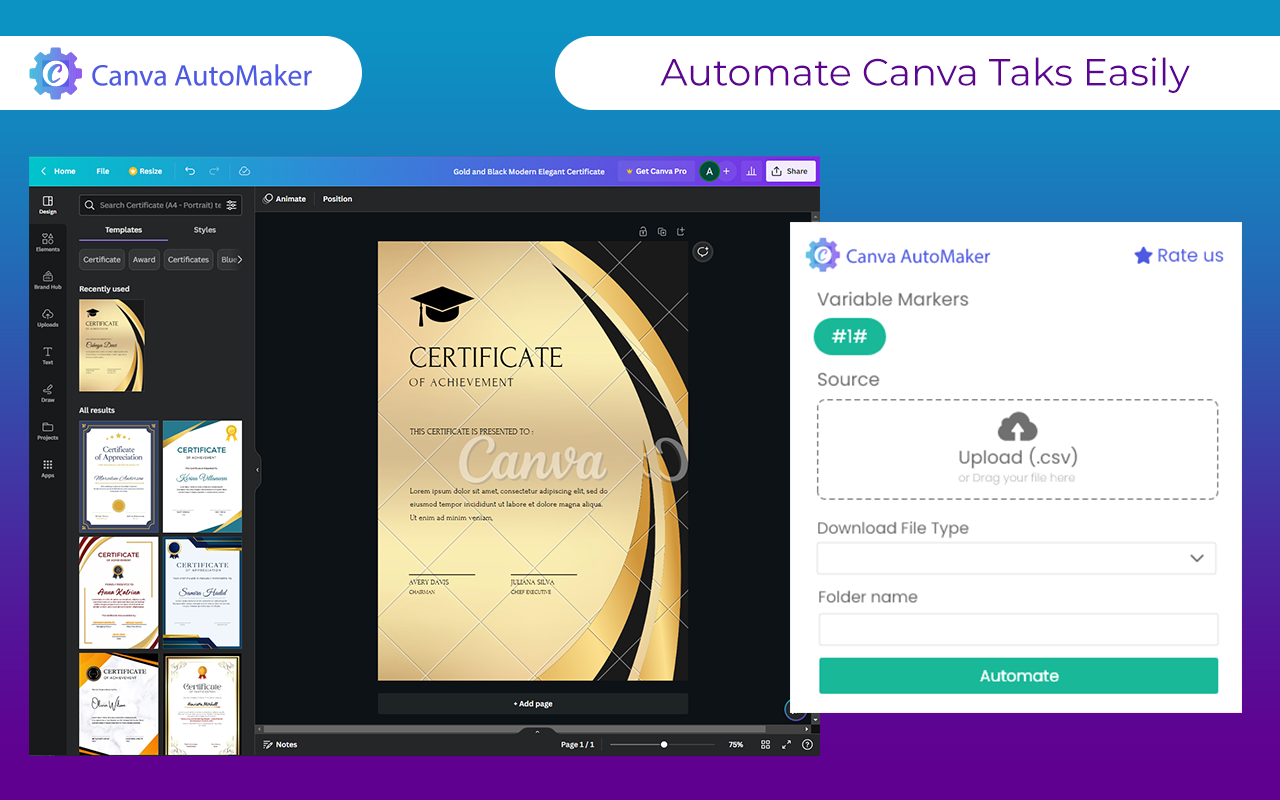Click the #1# variable marker

coord(849,337)
